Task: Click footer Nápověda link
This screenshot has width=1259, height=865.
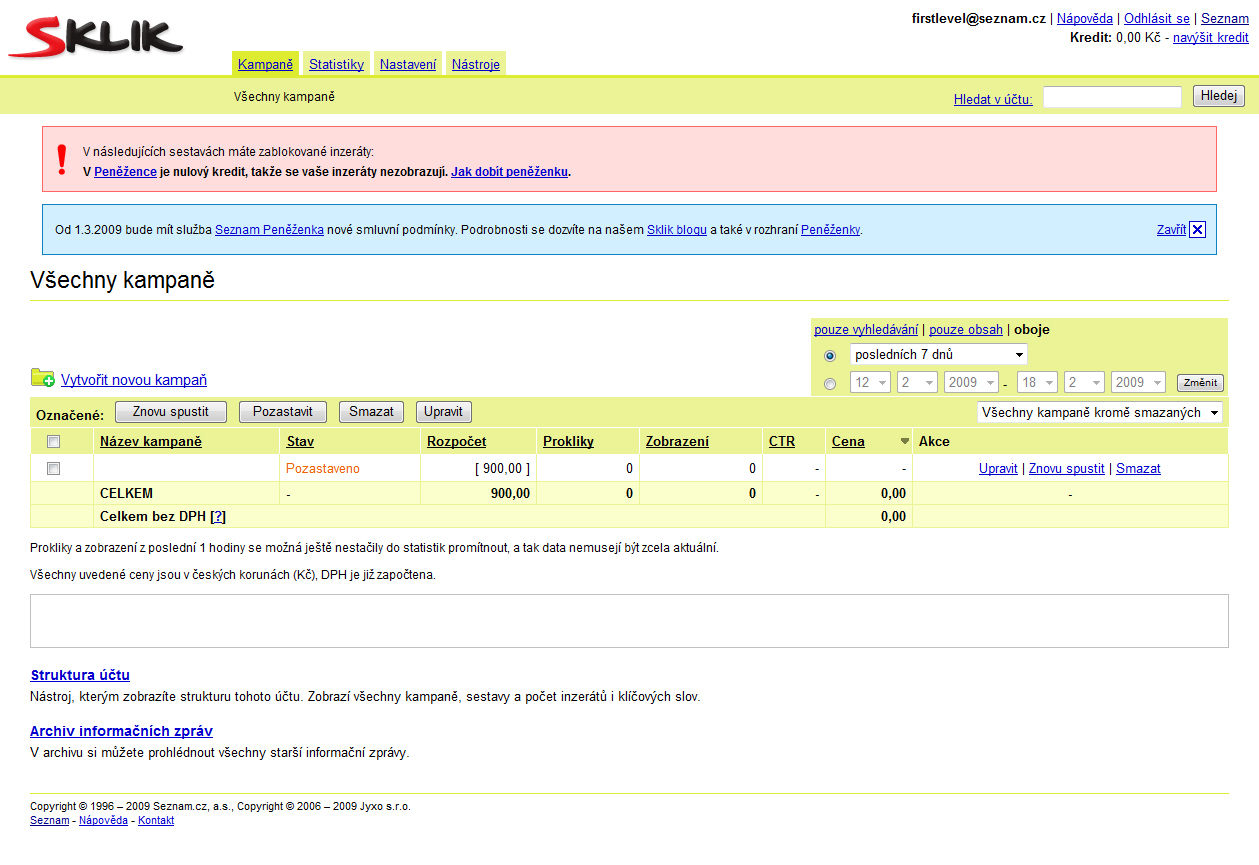Action: 104,821
